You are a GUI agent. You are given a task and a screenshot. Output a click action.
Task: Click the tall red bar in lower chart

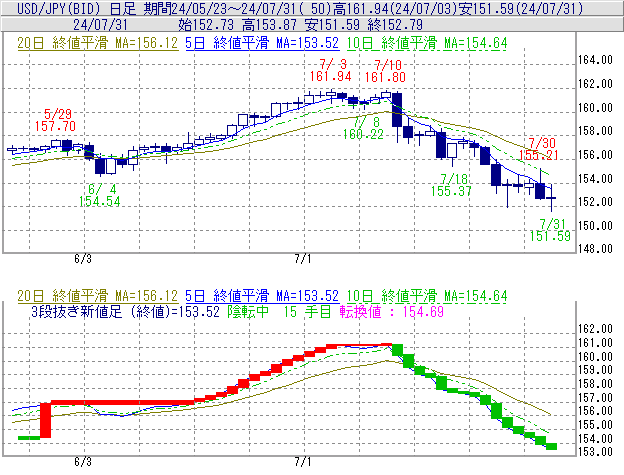point(46,420)
